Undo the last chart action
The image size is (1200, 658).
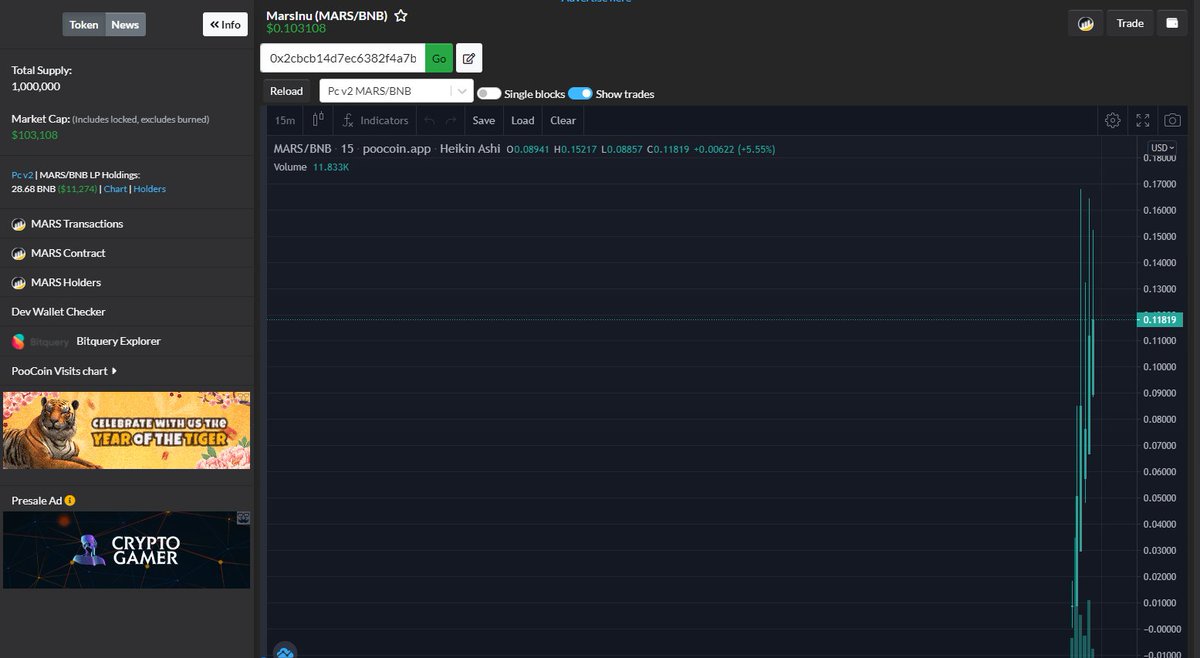[429, 120]
